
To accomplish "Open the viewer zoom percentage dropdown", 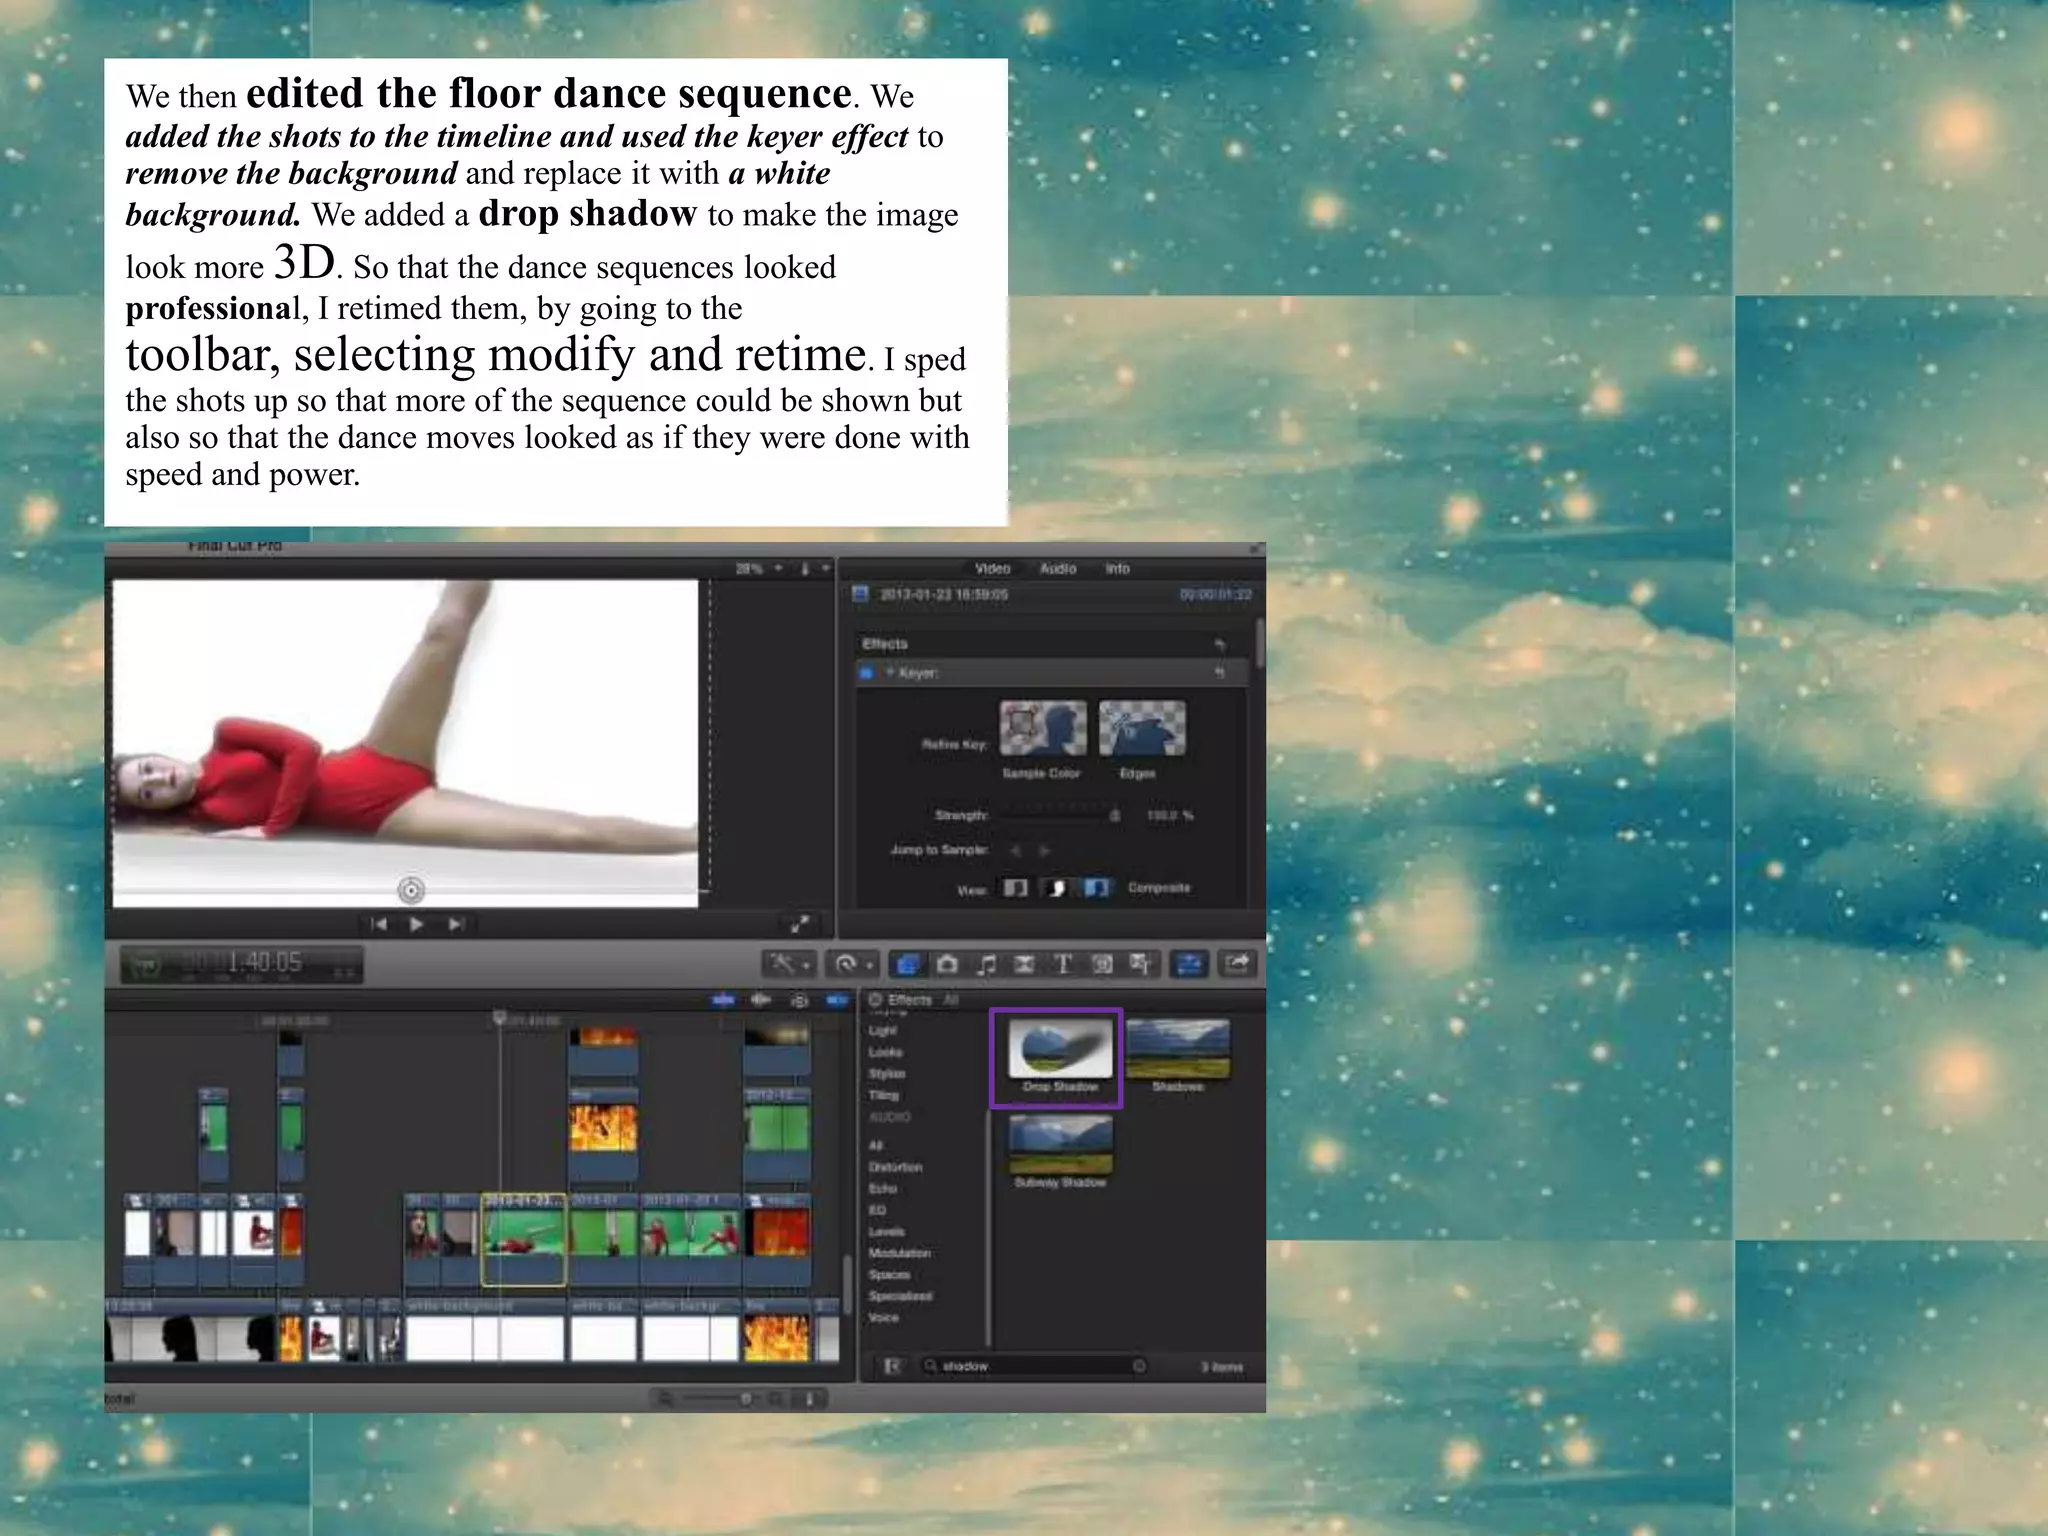I will point(759,569).
